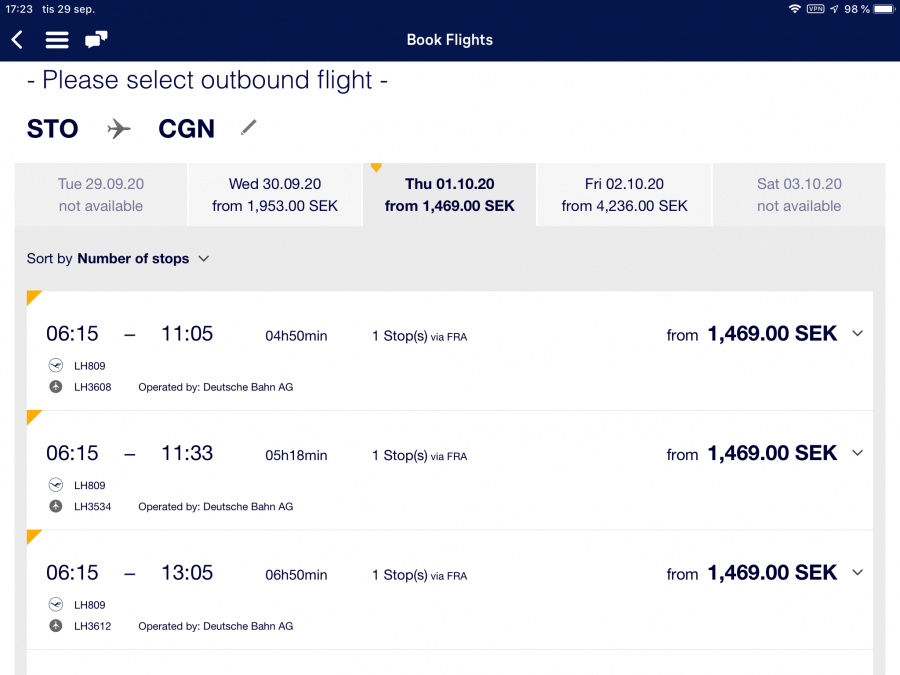Select the Fri 02.10.20 date tab

click(625, 195)
